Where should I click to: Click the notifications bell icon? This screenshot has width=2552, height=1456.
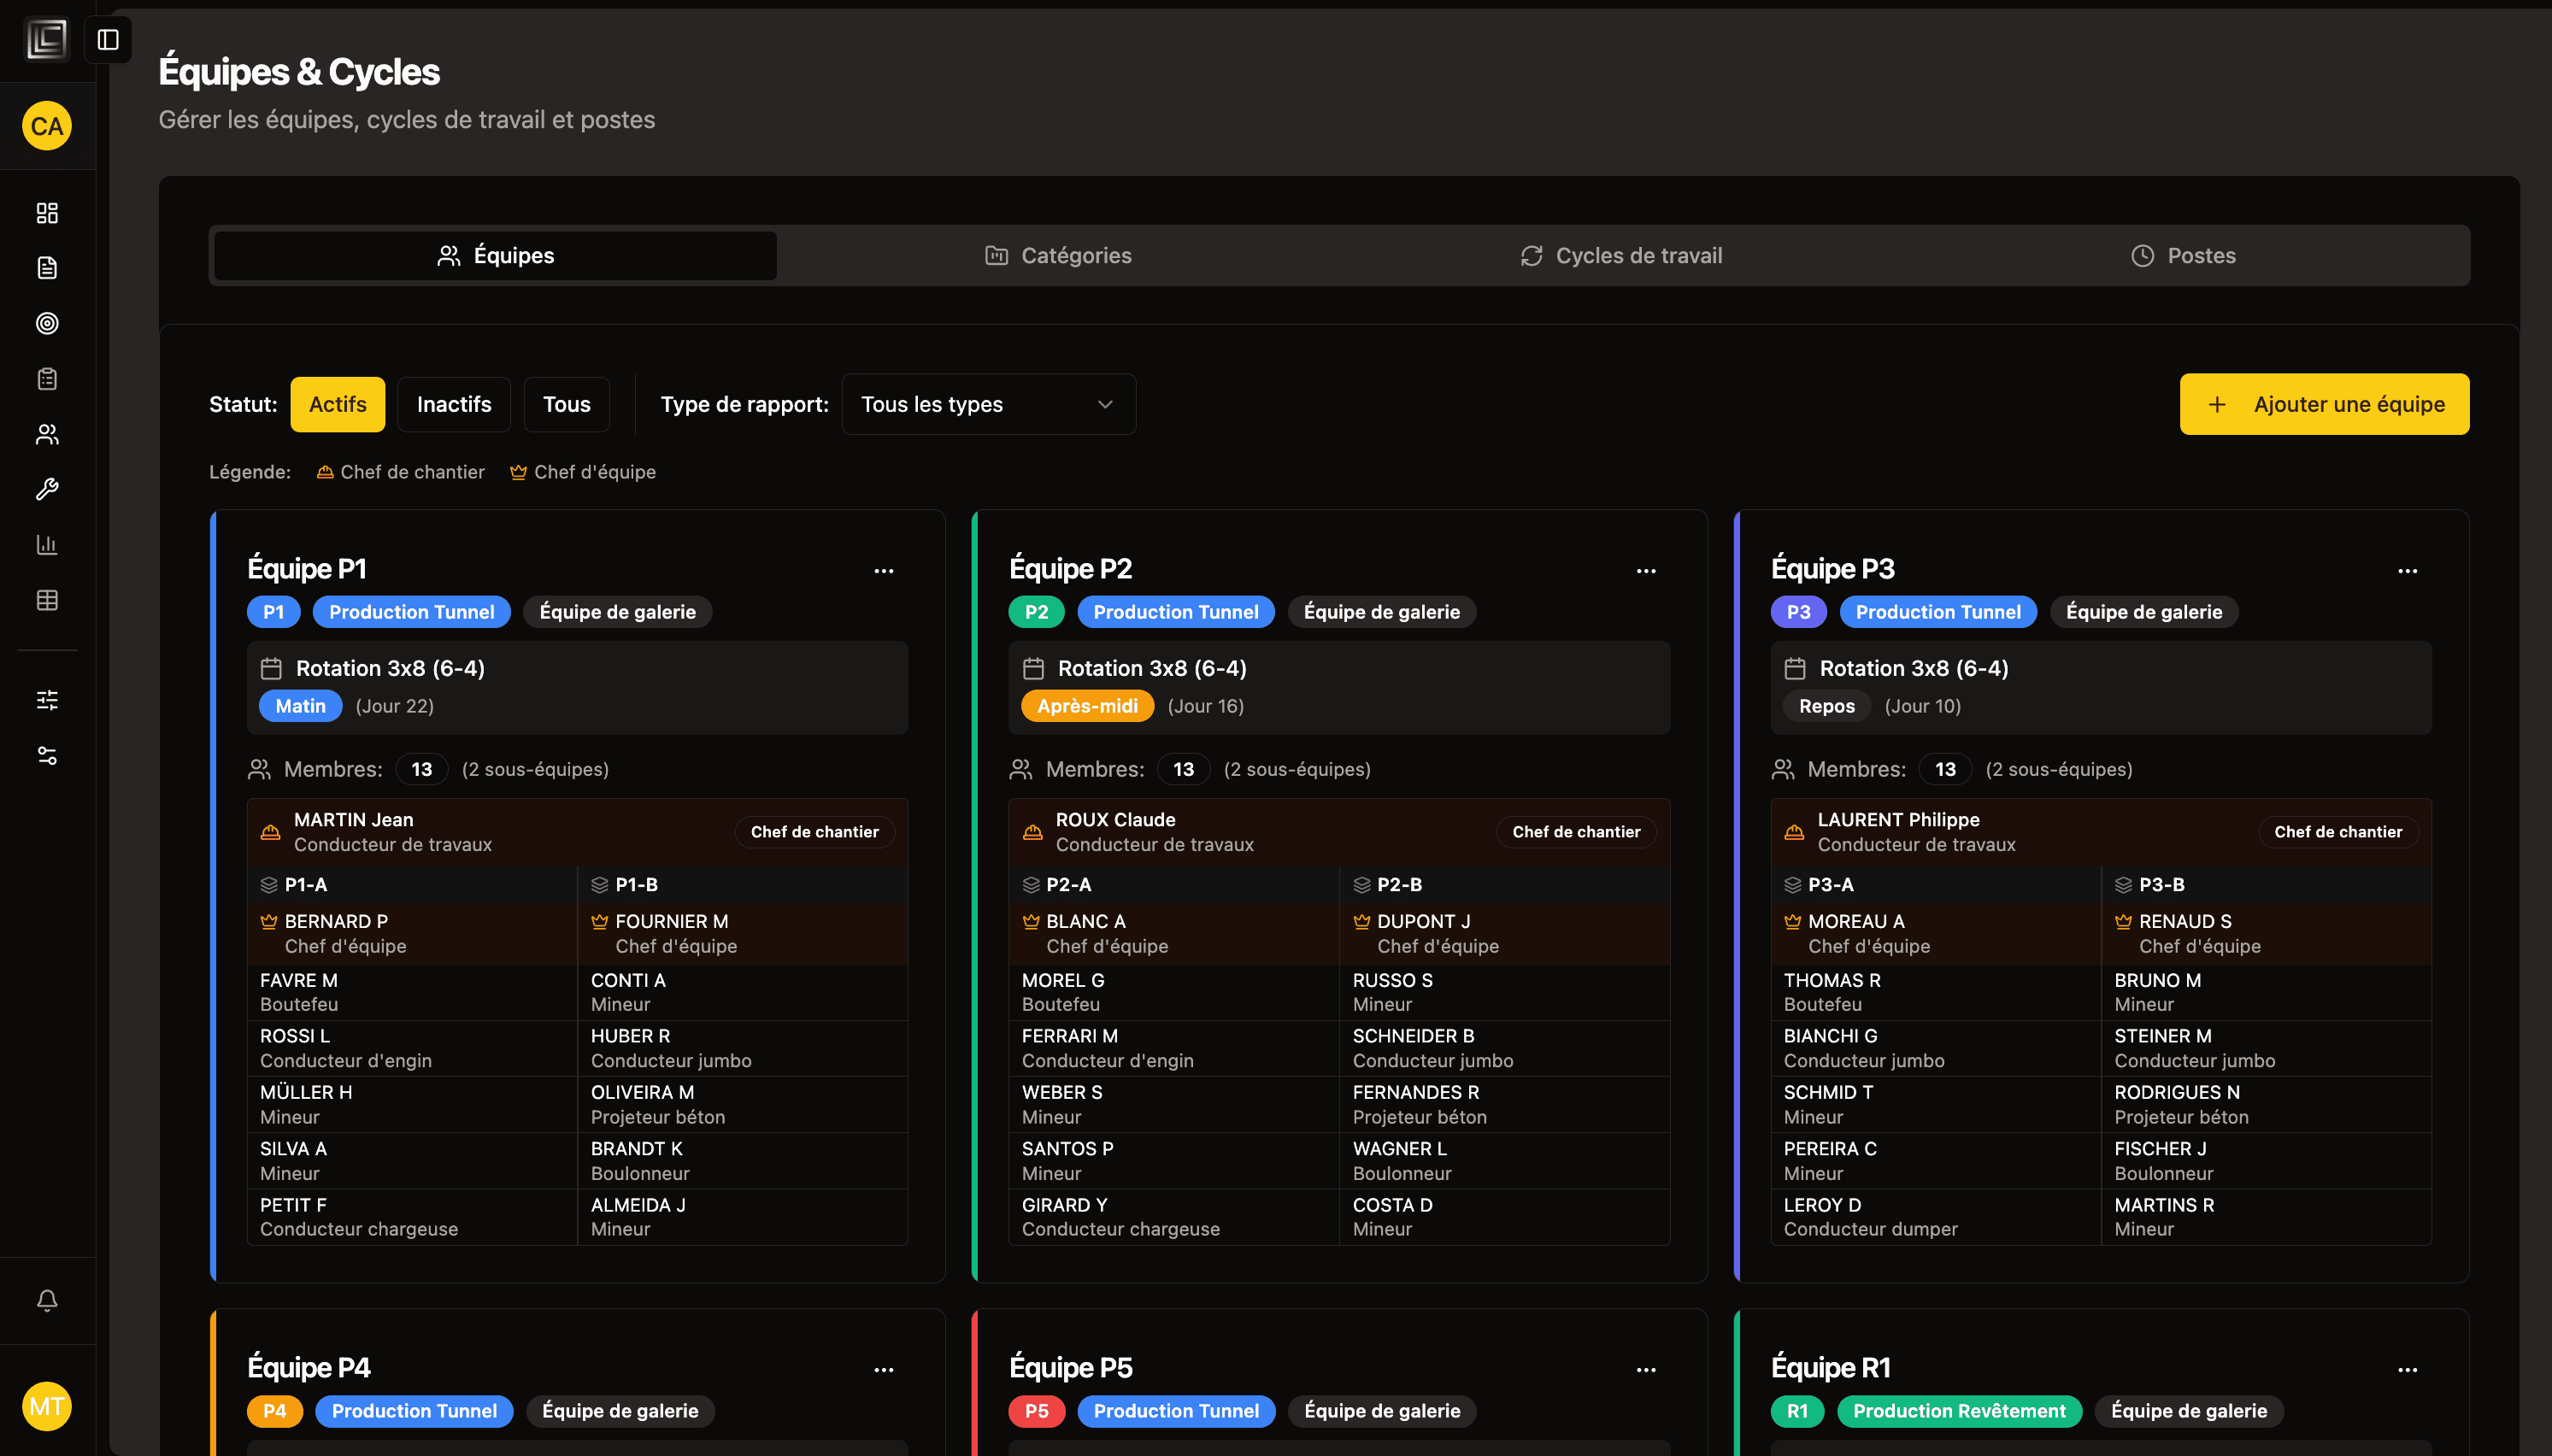click(x=47, y=1300)
